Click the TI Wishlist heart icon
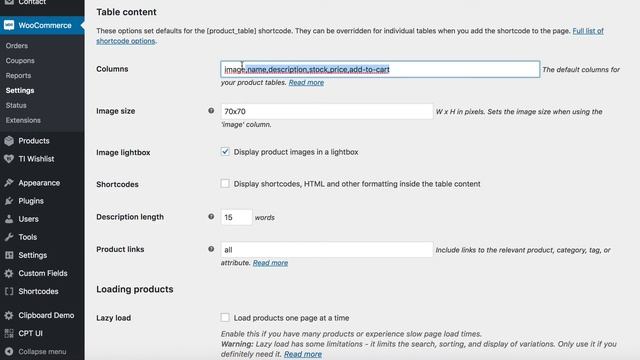 tap(9, 159)
